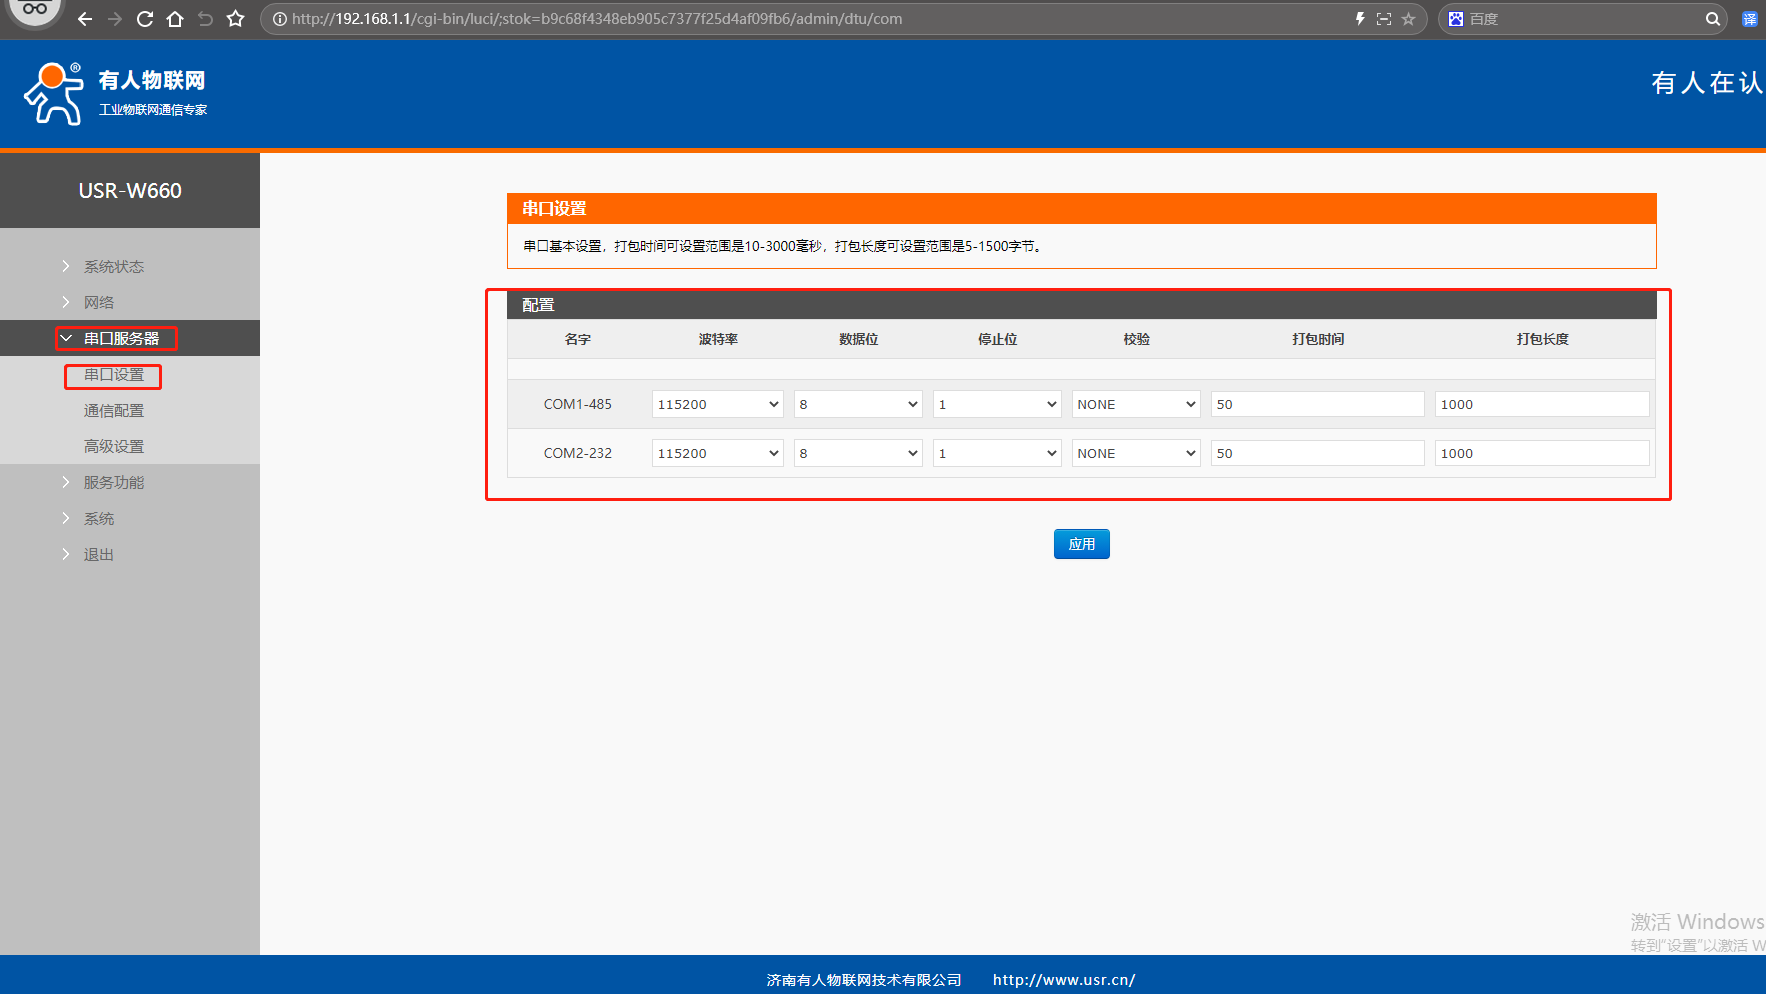Reload the page with refresh icon
1766x994 pixels.
click(145, 19)
